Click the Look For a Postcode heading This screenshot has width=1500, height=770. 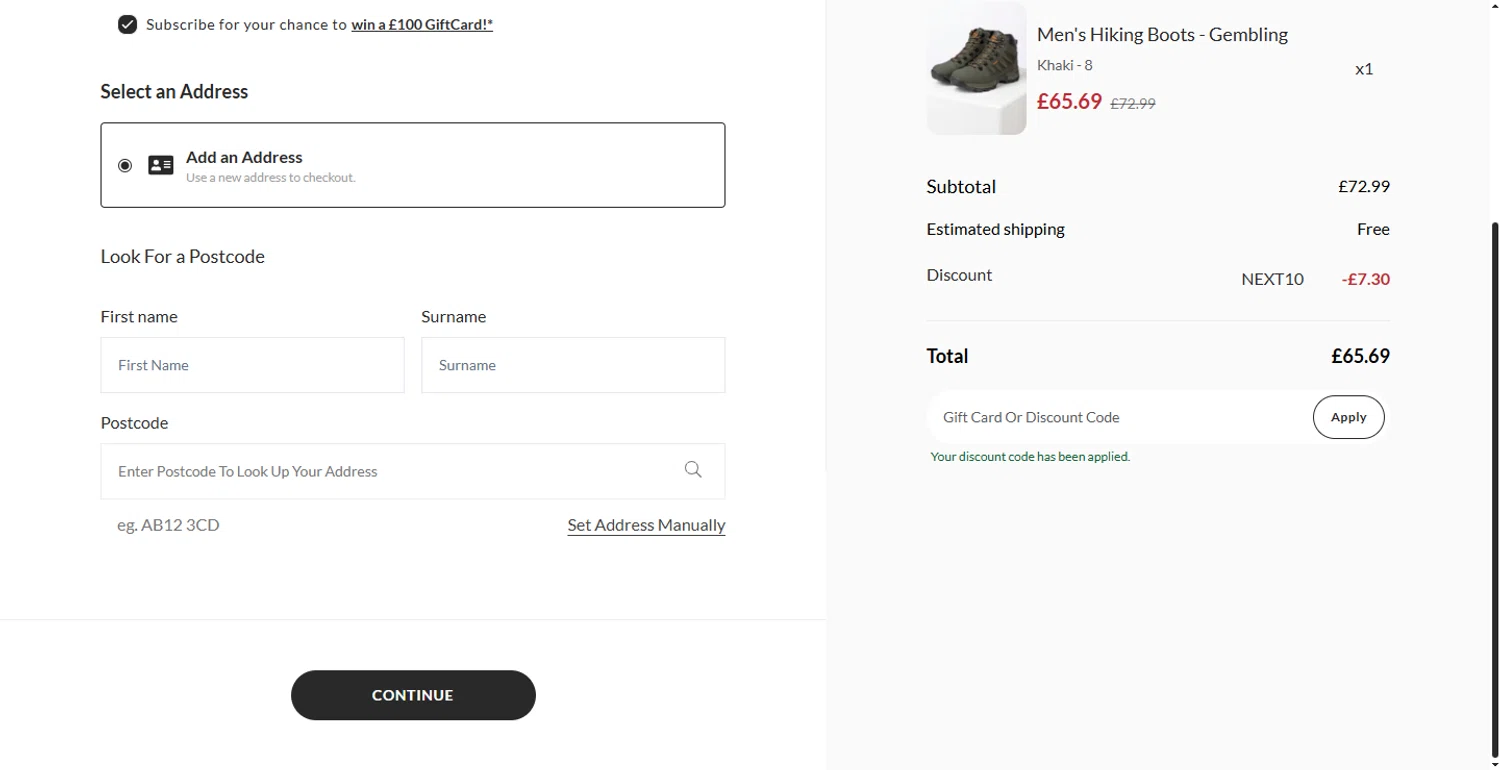tap(182, 256)
